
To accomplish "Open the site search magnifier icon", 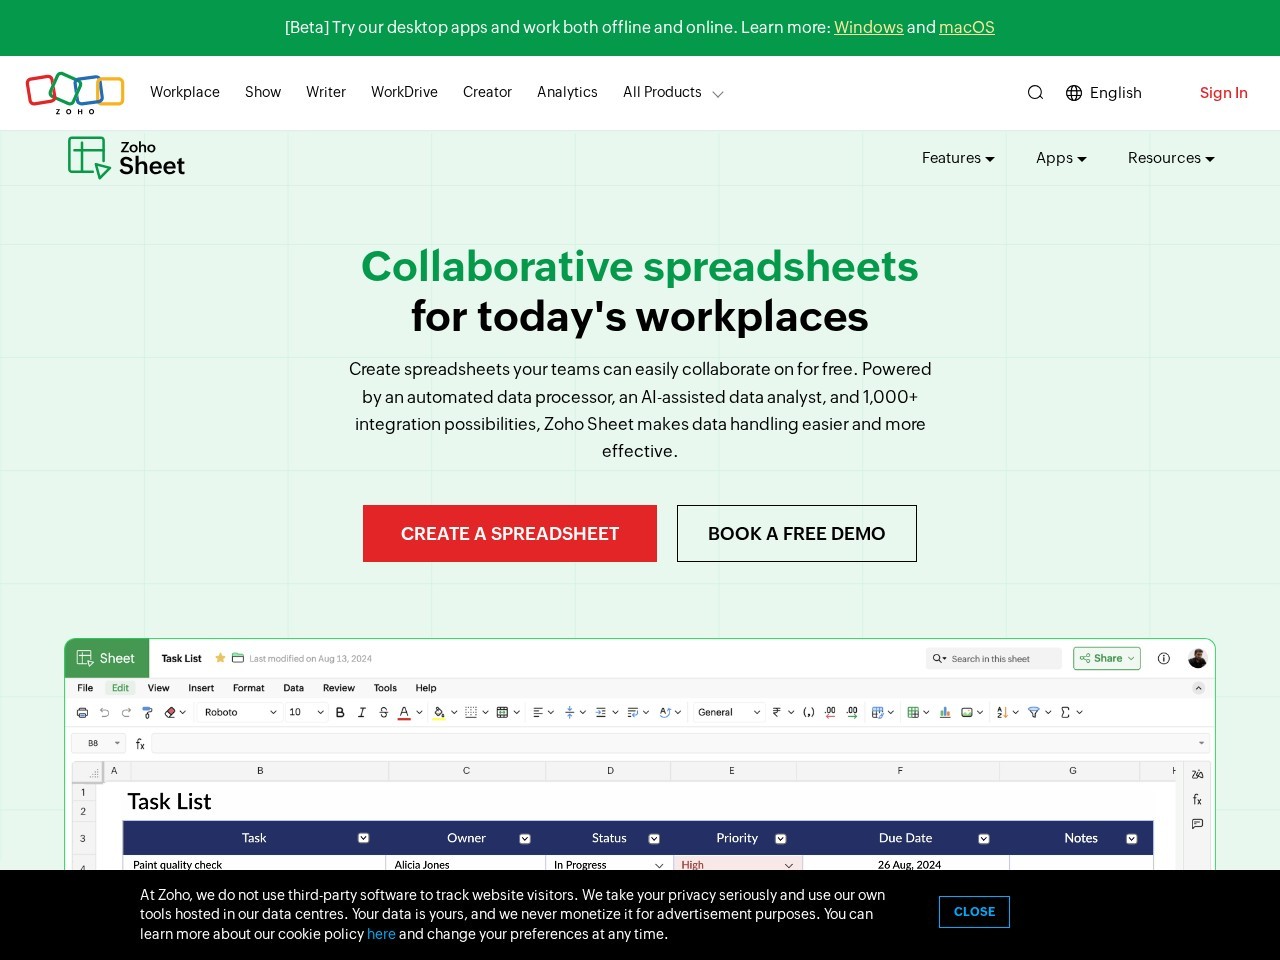I will [1035, 92].
